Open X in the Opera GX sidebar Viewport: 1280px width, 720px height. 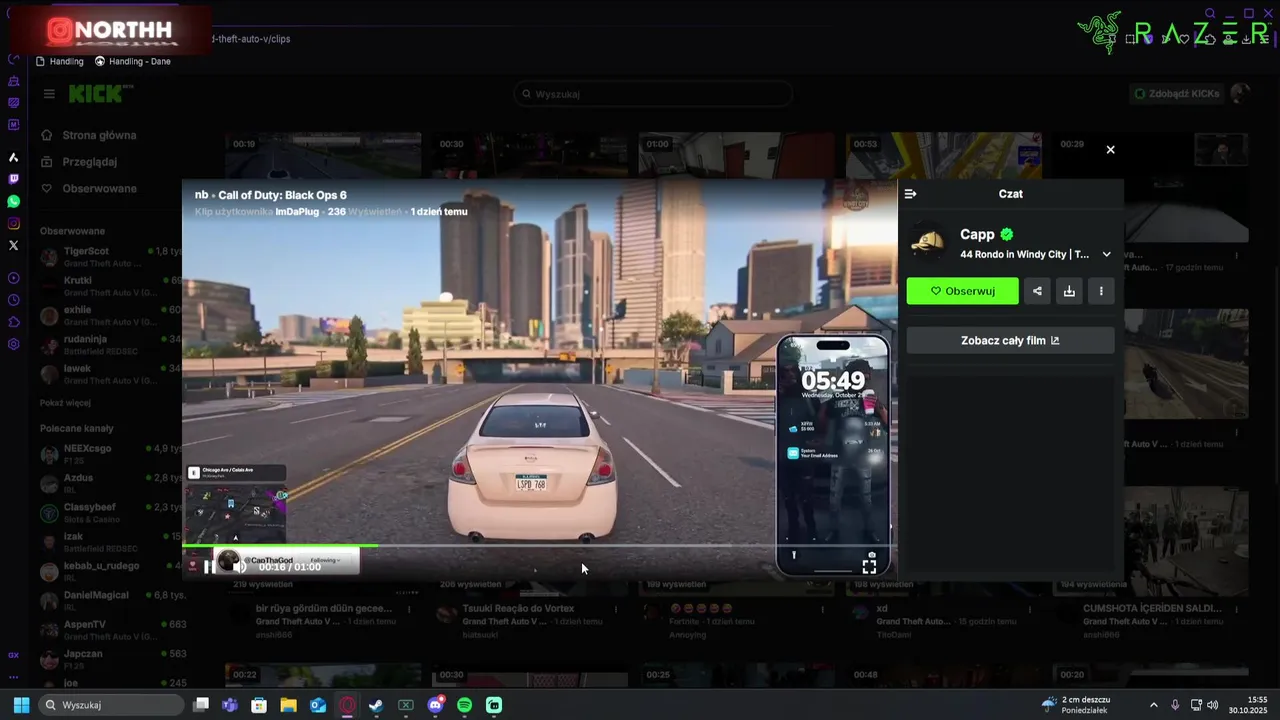click(x=14, y=245)
